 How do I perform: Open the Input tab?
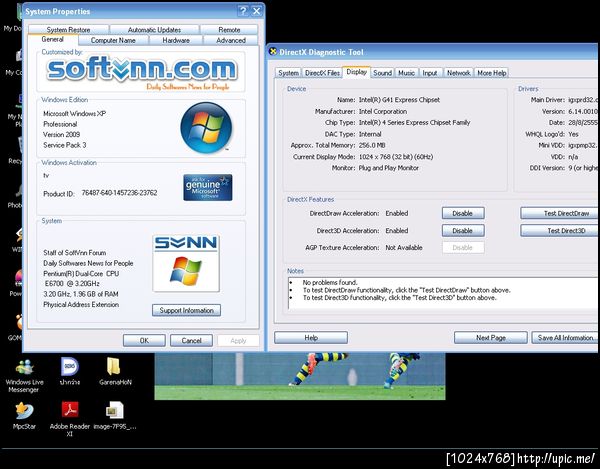(x=430, y=73)
